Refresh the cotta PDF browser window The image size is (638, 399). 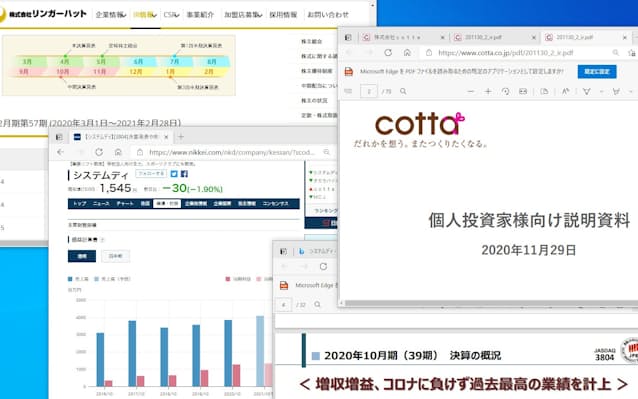[388, 52]
